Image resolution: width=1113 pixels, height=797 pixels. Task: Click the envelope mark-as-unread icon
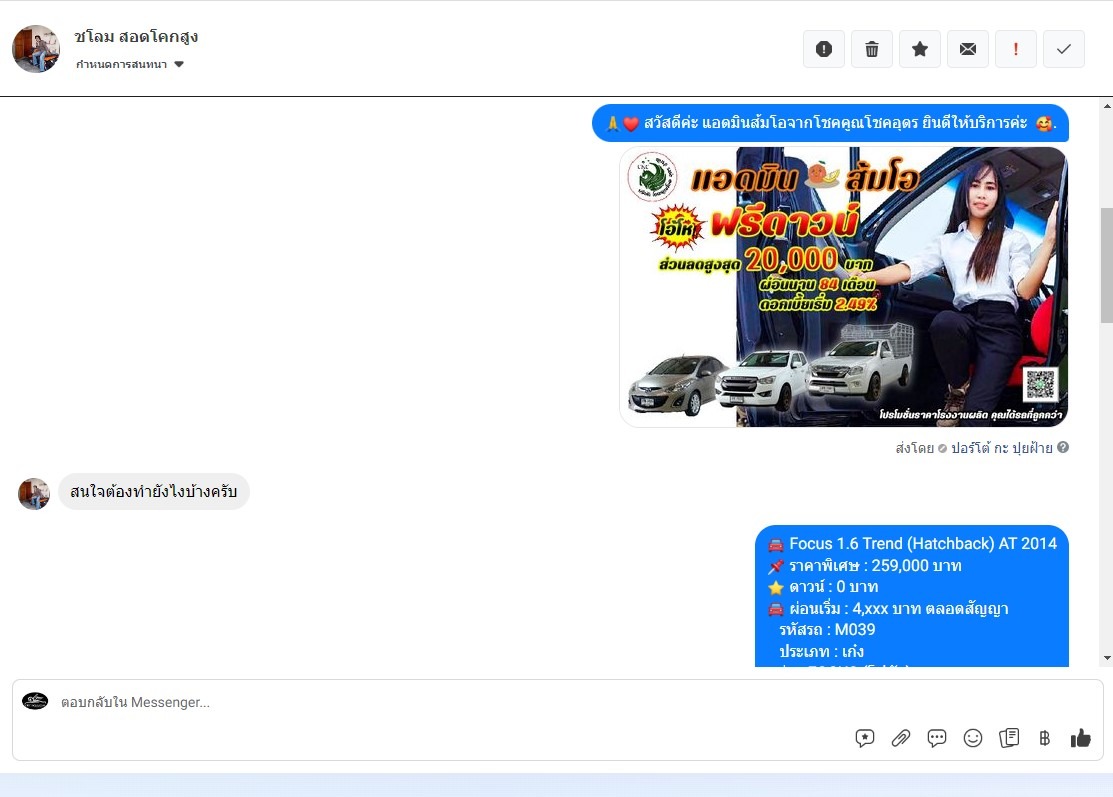tap(967, 49)
